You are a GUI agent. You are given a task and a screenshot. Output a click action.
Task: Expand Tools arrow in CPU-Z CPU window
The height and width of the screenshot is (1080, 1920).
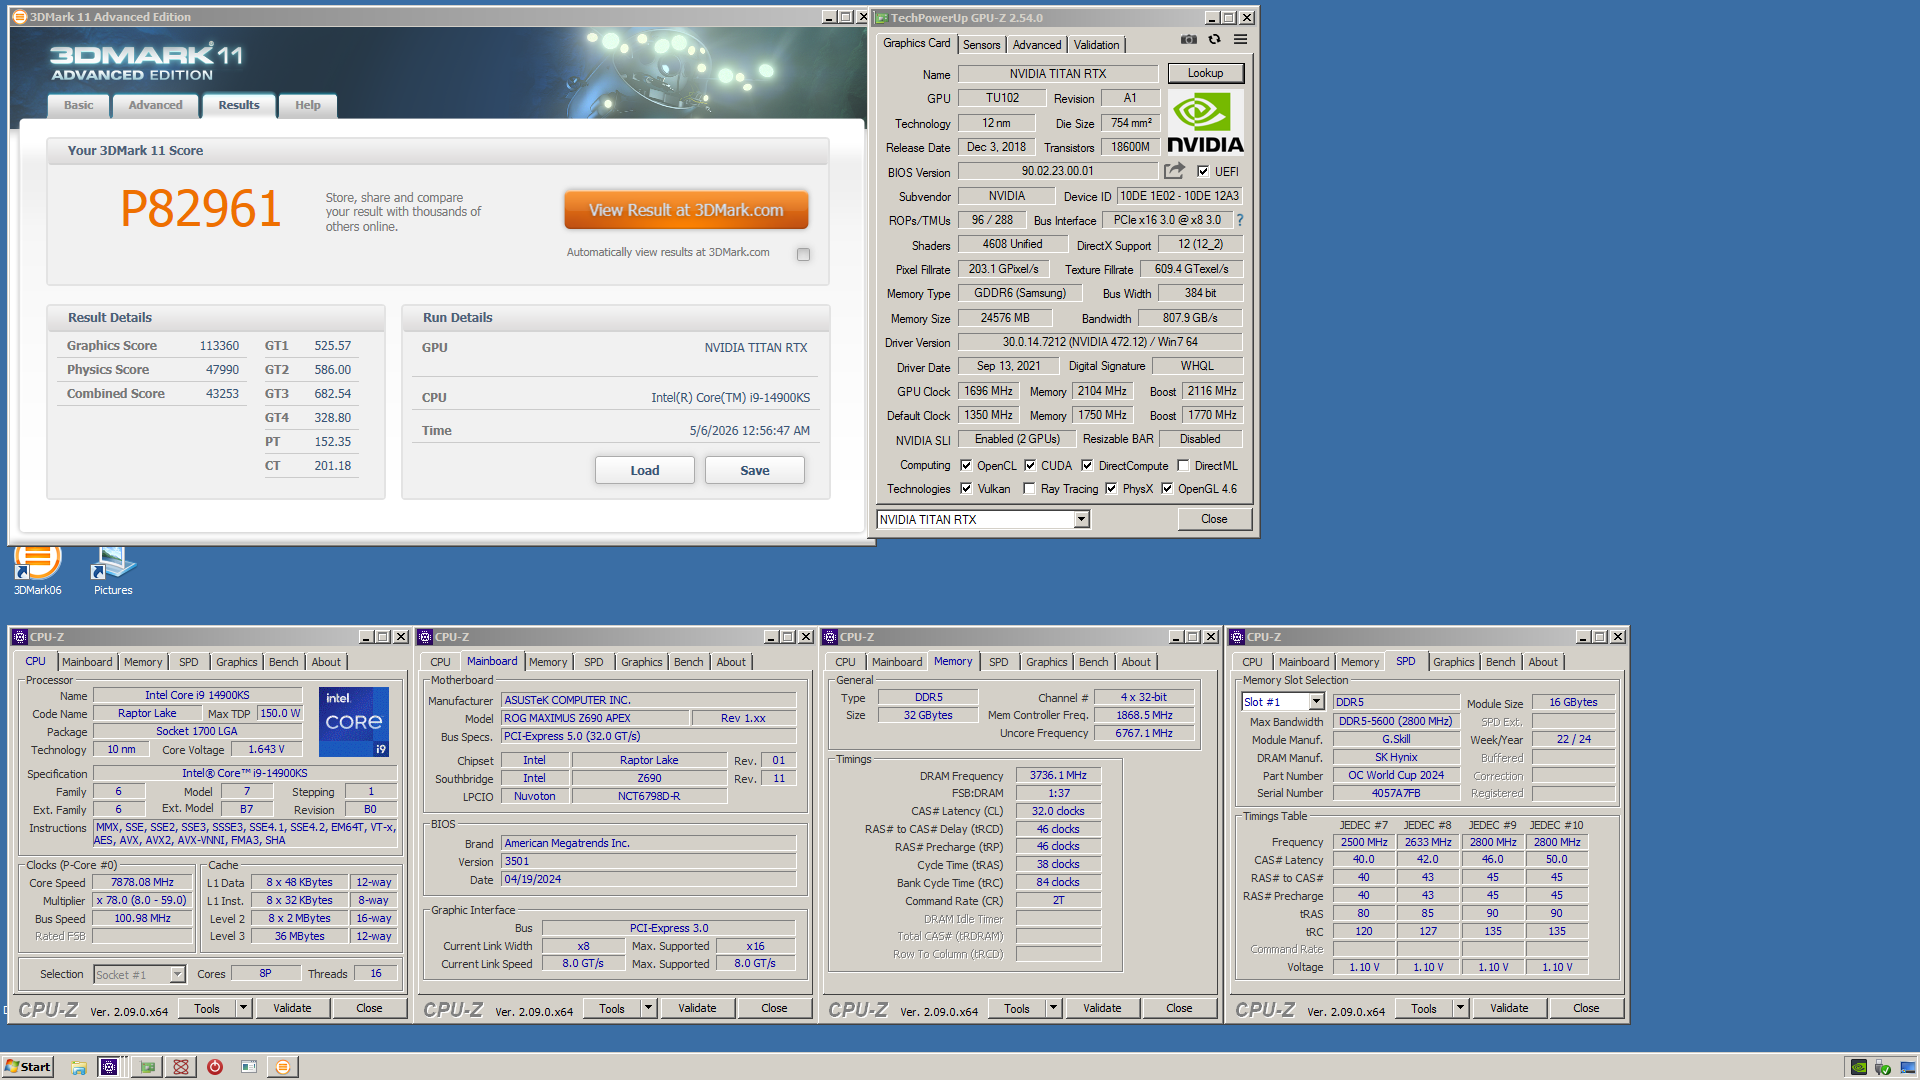click(x=243, y=1008)
